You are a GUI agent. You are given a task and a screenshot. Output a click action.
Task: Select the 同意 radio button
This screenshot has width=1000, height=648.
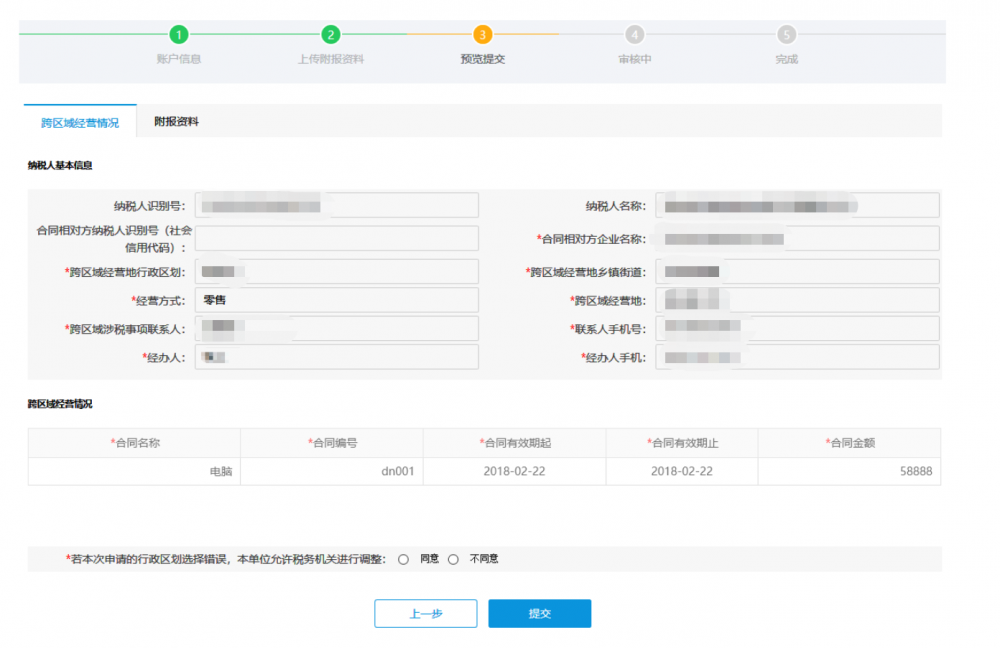(404, 559)
